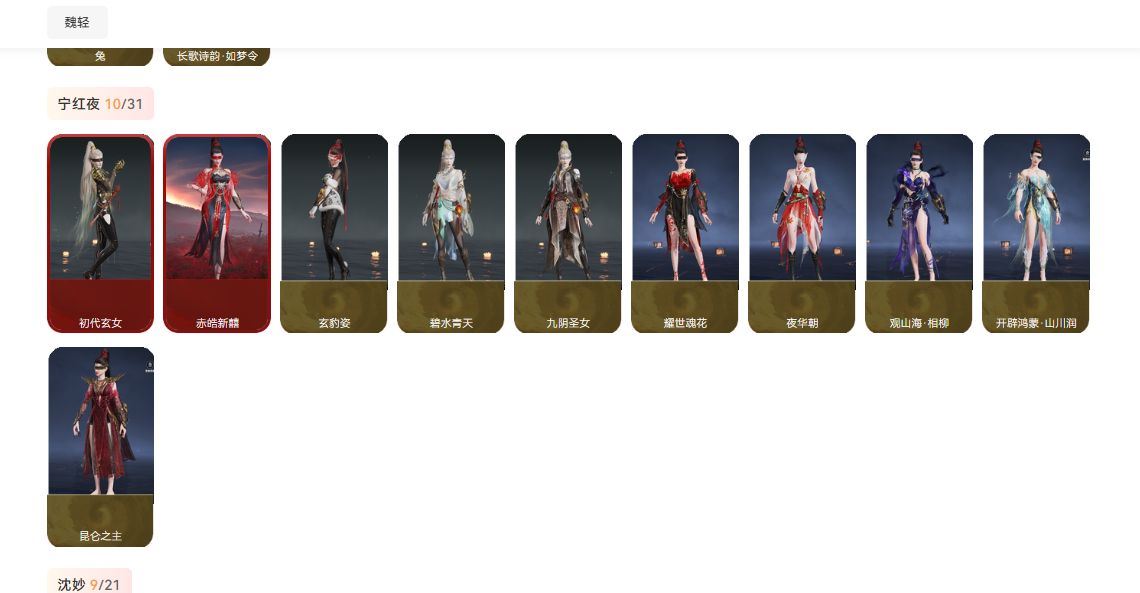Click the 观山海·相柳 gold name banner

[919, 307]
